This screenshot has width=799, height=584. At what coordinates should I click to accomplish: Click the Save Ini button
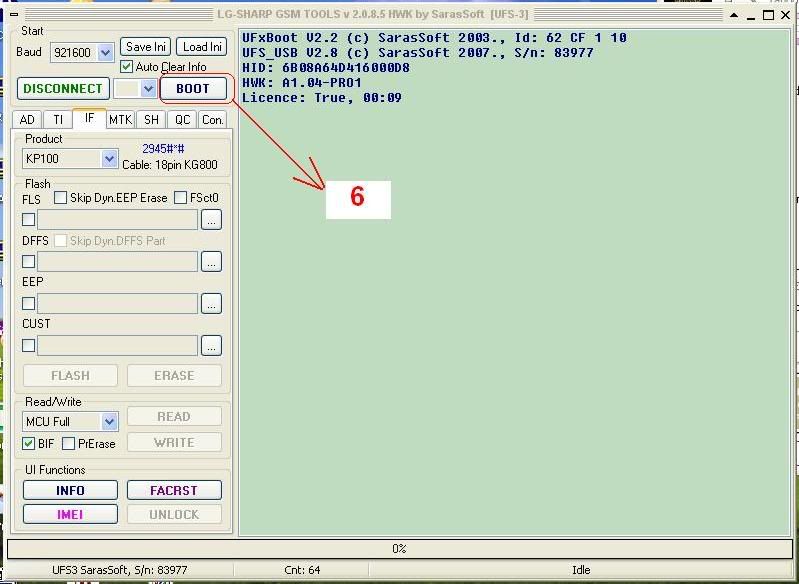pyautogui.click(x=146, y=47)
